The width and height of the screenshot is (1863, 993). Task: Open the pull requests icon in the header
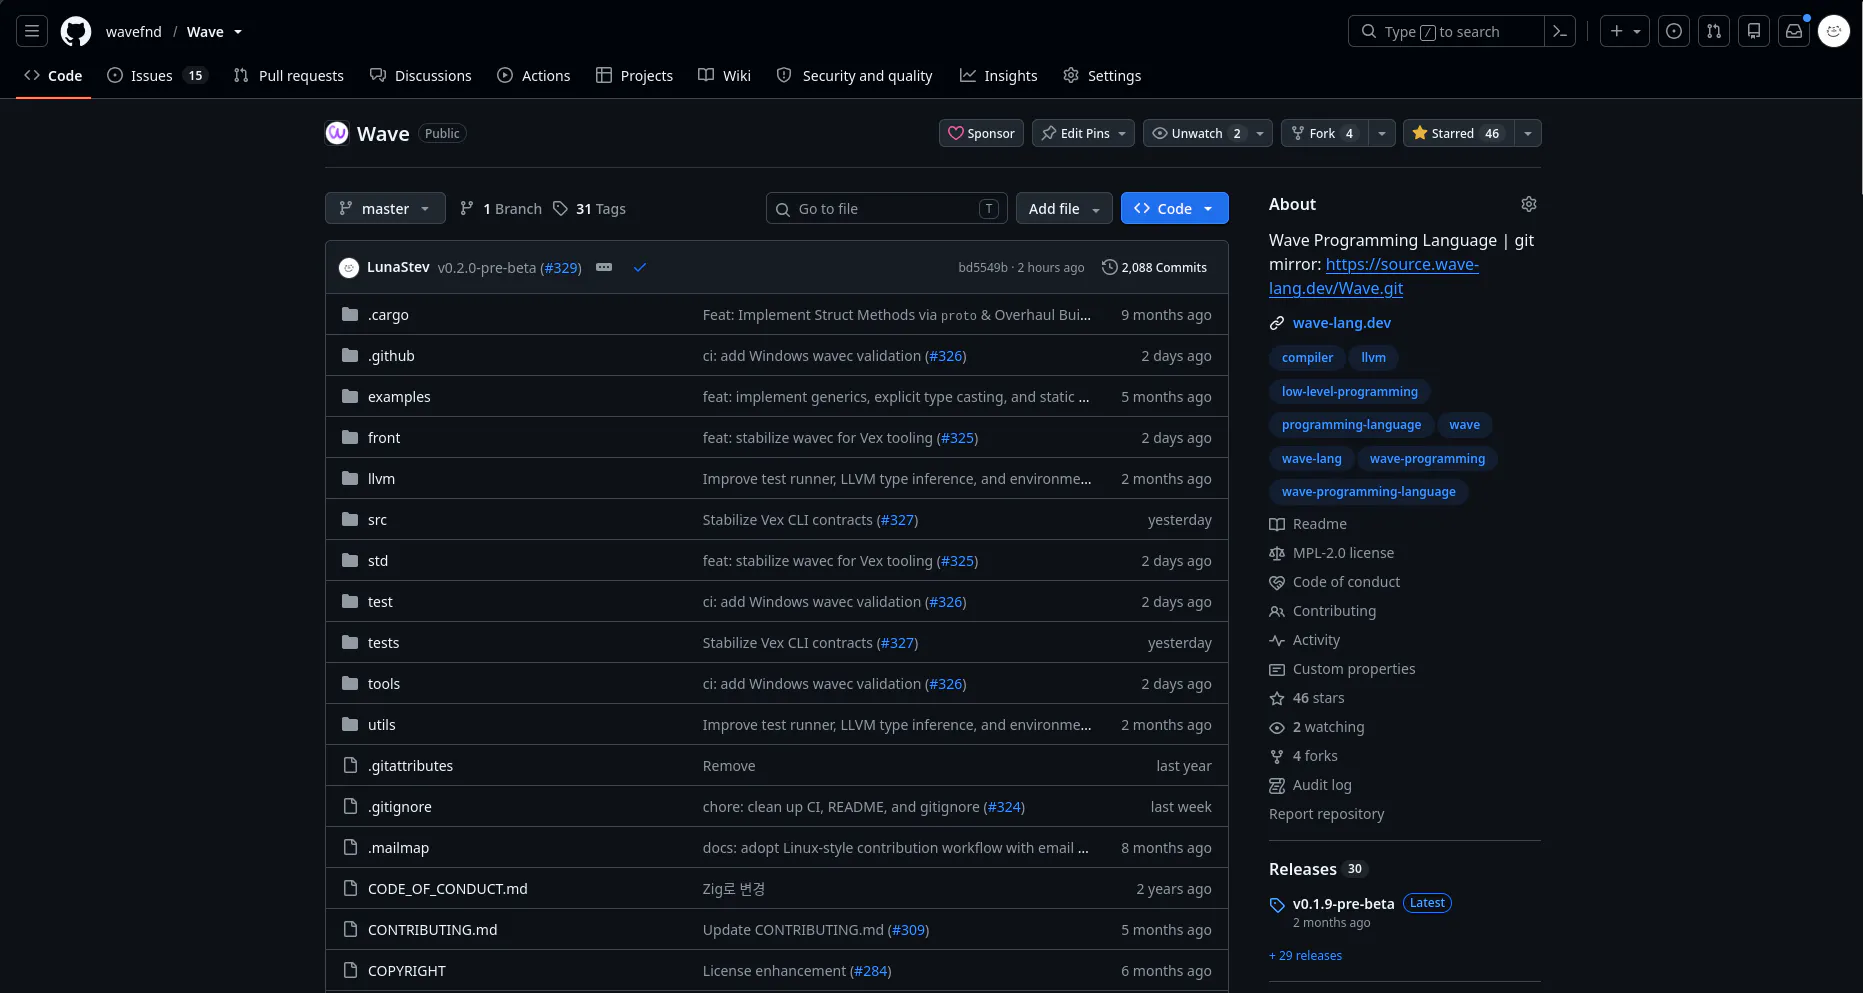click(1714, 32)
